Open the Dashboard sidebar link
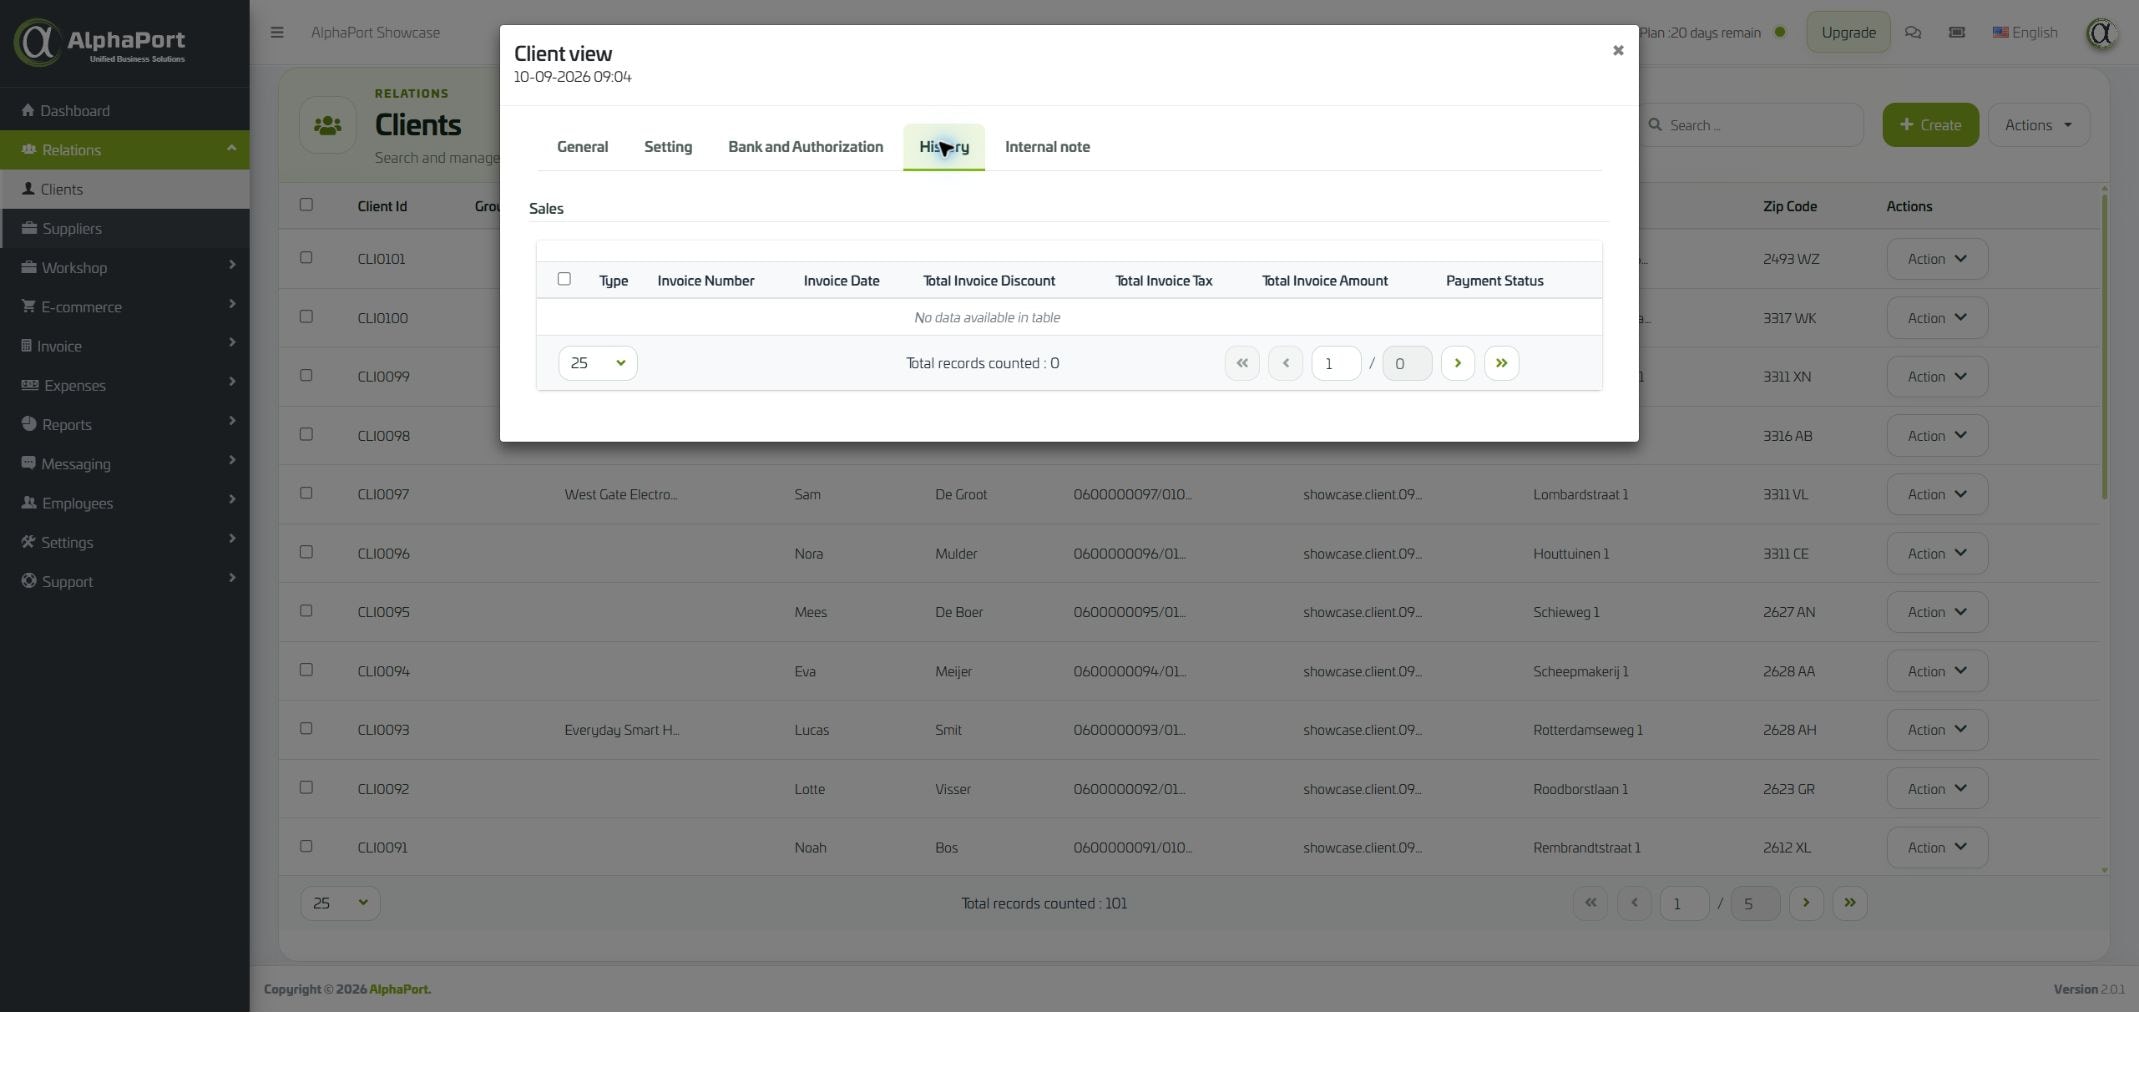Viewport: 2139px width, 1080px height. [x=125, y=110]
